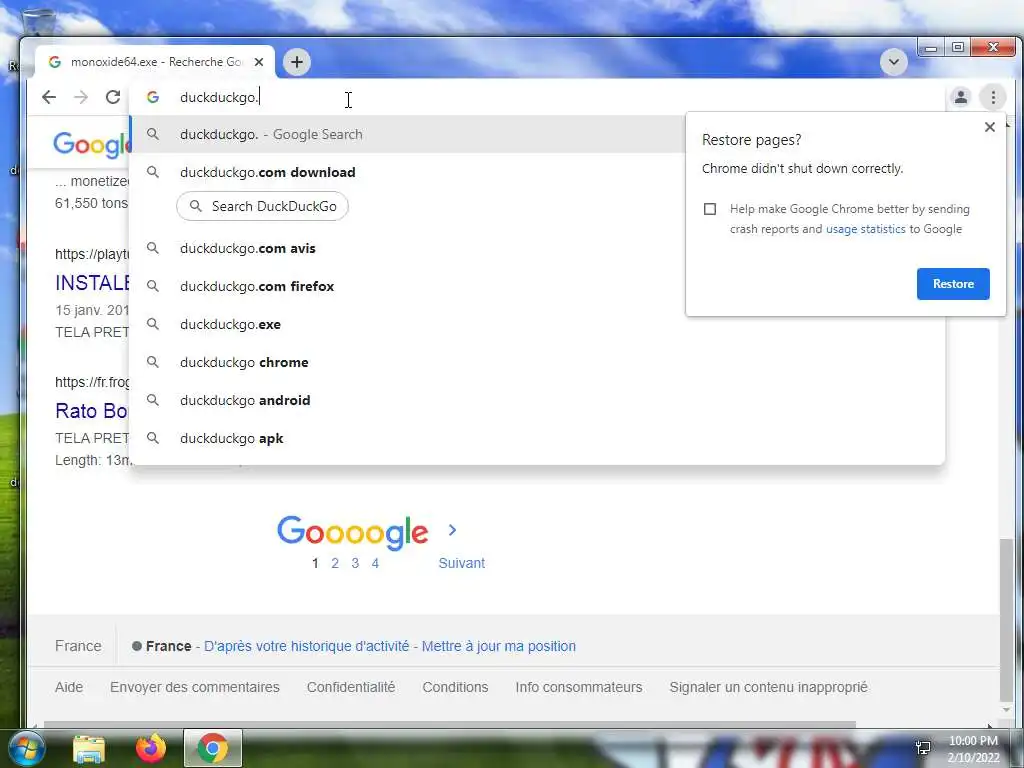Open the Recycle Bin desktop icon
1024x768 pixels.
pos(39,23)
